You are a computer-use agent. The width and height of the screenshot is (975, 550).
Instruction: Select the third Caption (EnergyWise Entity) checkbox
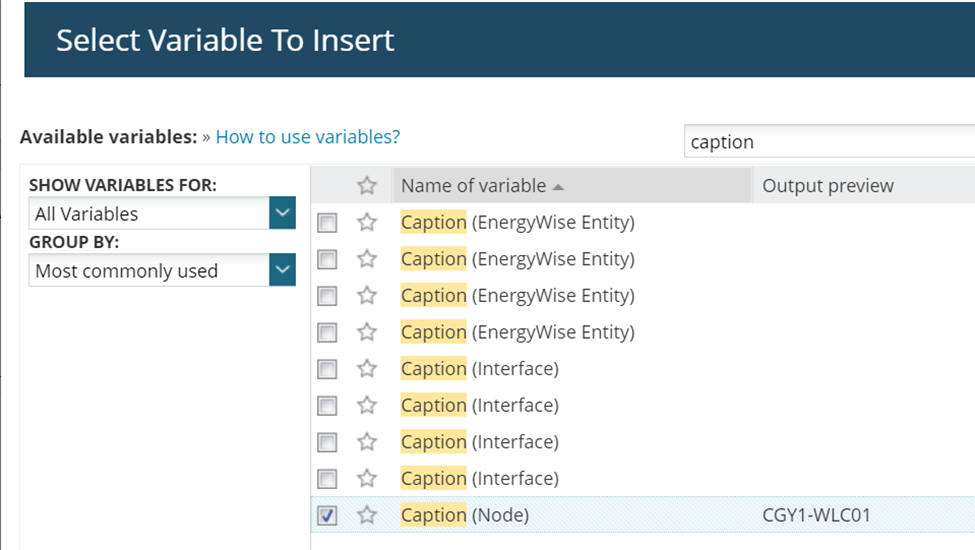[327, 296]
